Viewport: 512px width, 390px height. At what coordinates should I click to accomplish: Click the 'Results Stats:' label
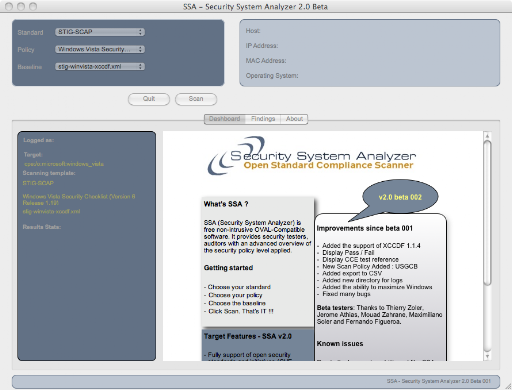pyautogui.click(x=42, y=227)
